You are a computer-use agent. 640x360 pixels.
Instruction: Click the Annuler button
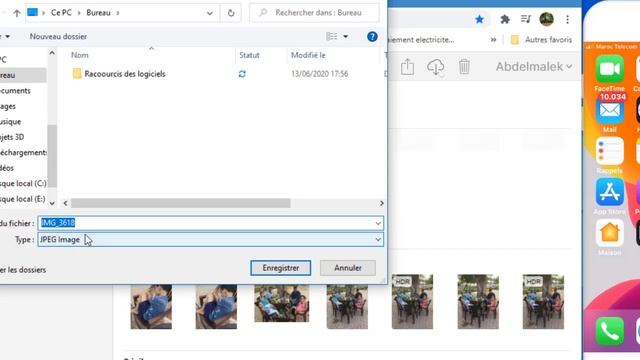tap(348, 268)
